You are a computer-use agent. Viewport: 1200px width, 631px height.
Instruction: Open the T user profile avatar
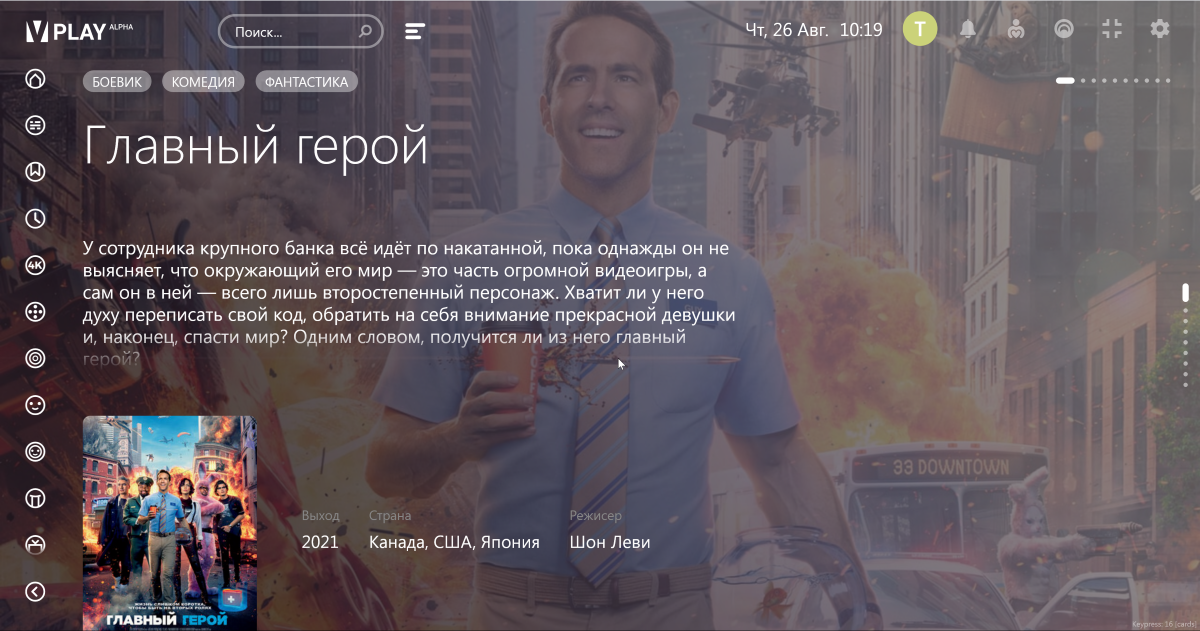(920, 29)
